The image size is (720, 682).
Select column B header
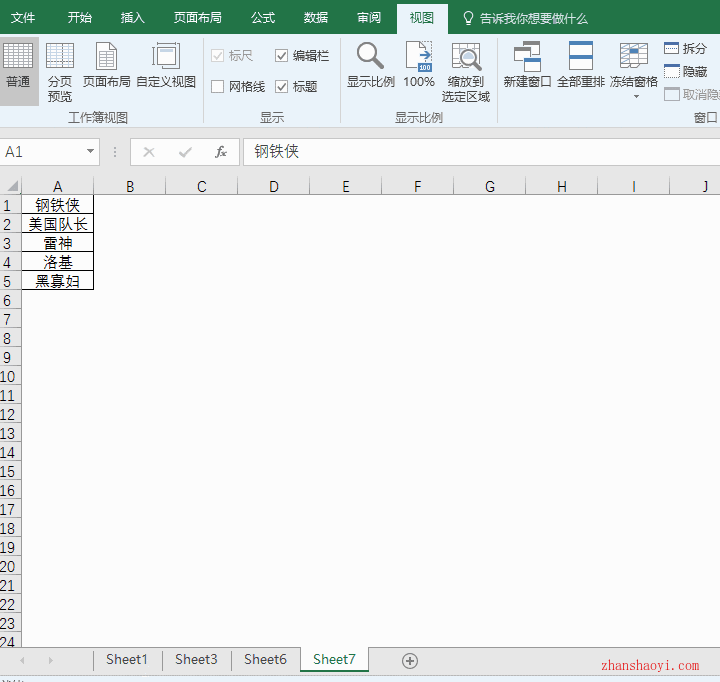tap(129, 186)
